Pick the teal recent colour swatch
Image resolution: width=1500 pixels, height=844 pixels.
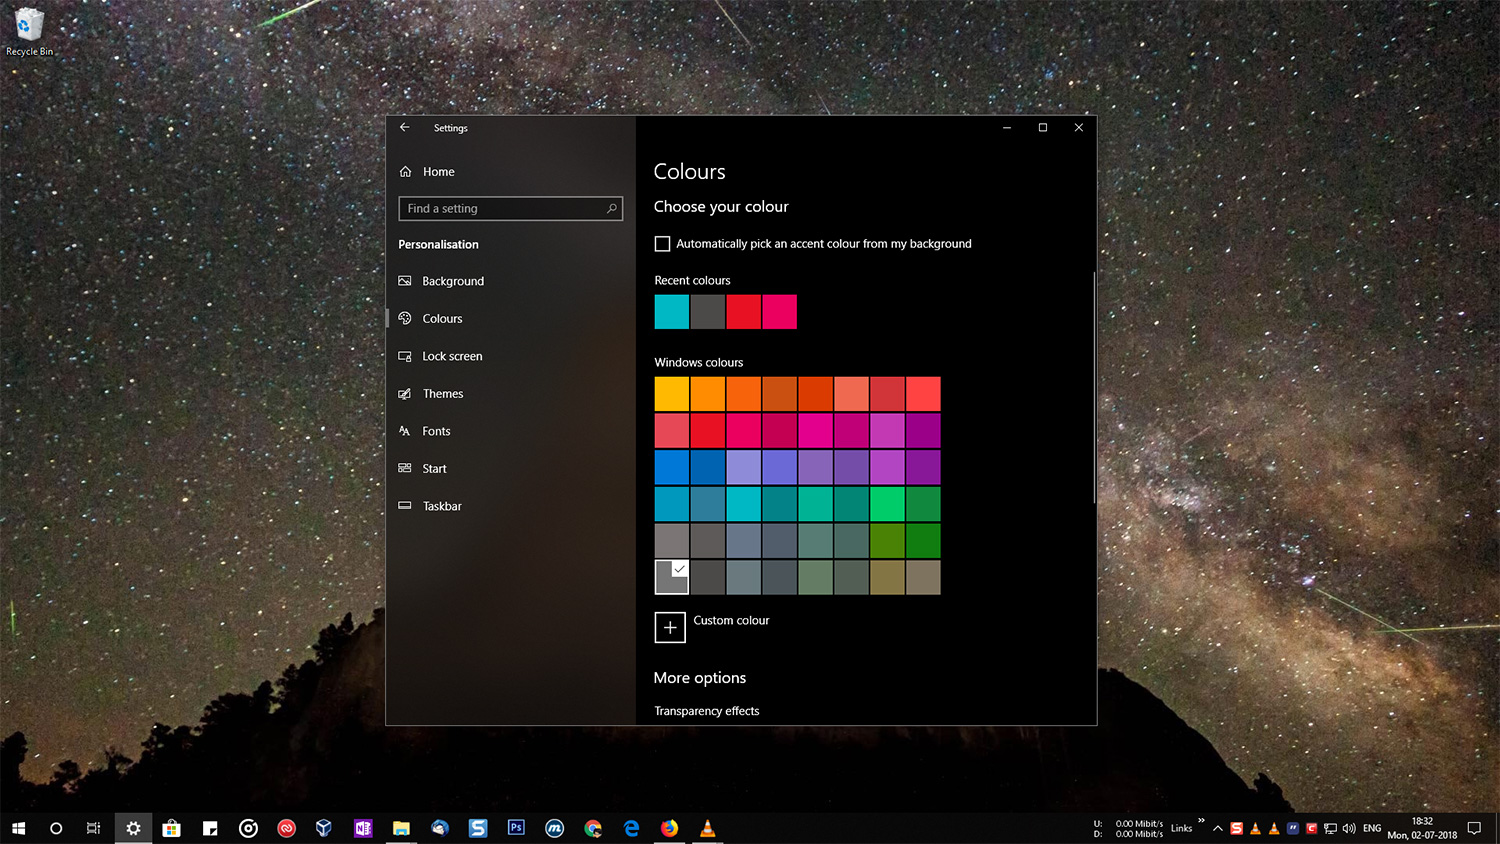click(671, 312)
